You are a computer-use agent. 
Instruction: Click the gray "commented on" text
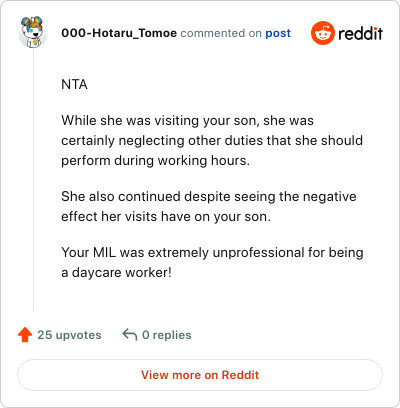pyautogui.click(x=221, y=33)
